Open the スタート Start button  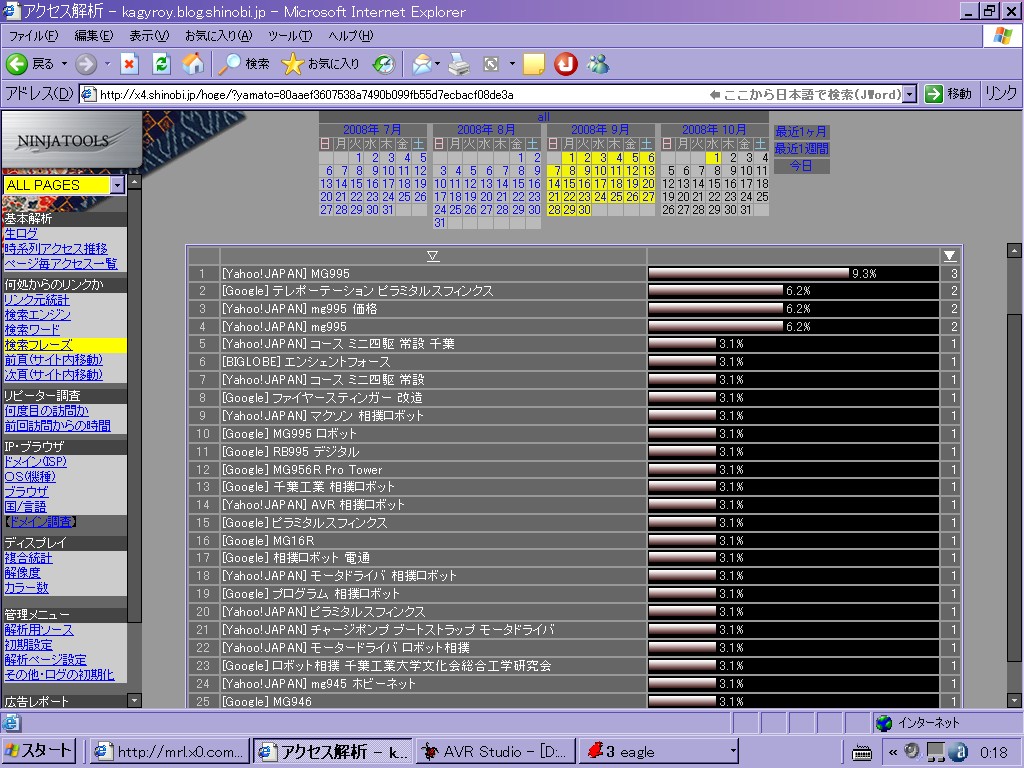39,751
